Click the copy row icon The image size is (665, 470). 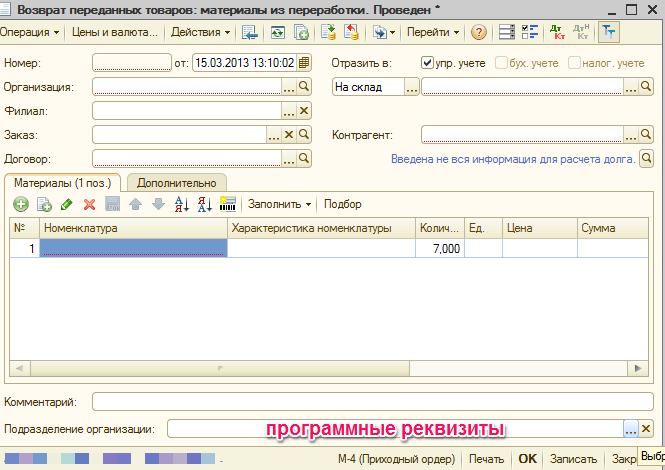(x=44, y=204)
